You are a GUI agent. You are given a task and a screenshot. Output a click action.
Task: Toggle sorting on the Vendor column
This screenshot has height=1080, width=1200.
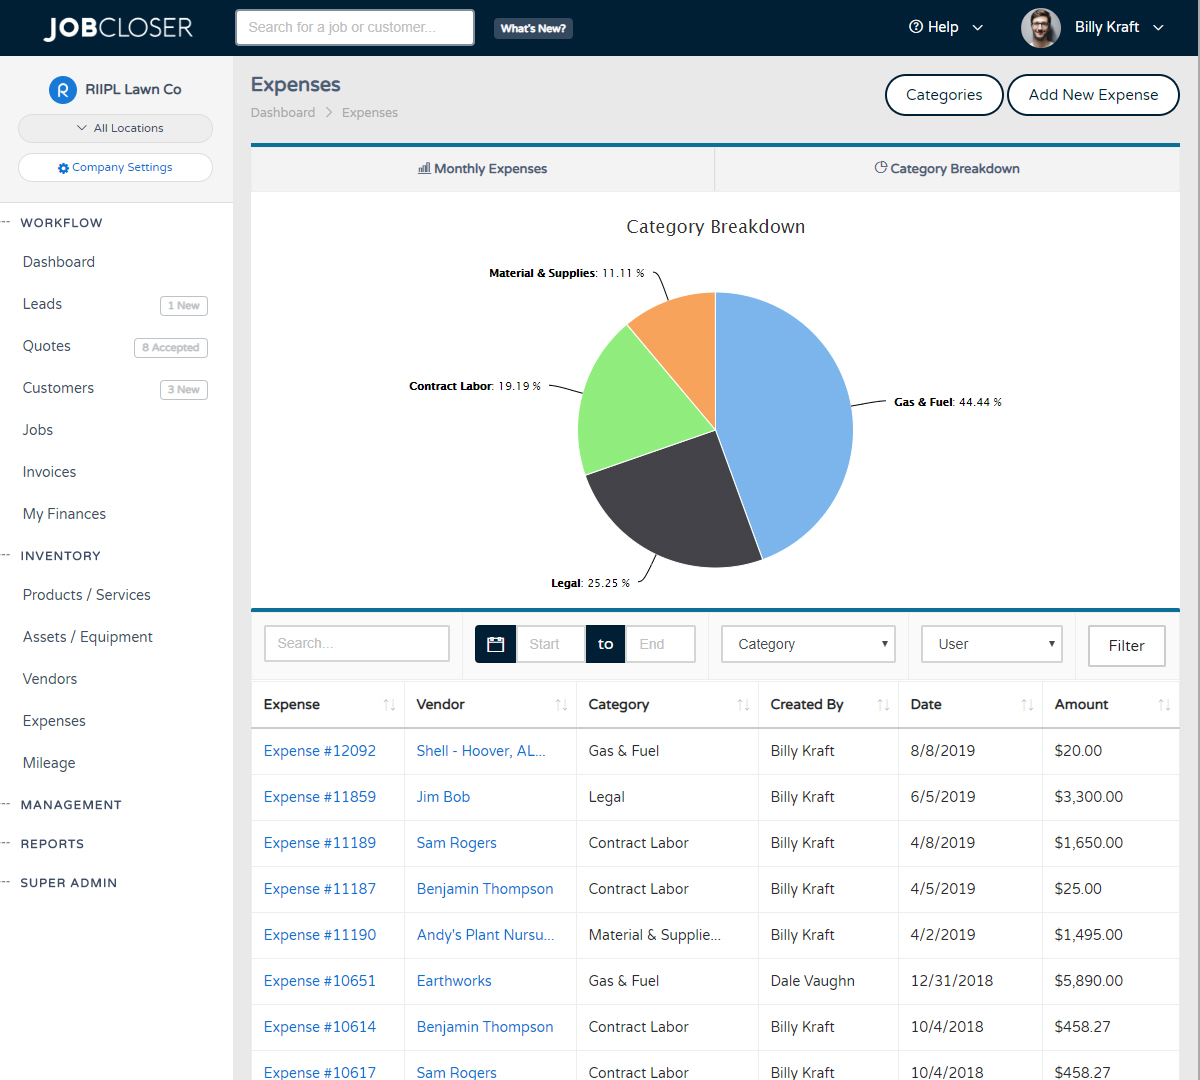558,704
